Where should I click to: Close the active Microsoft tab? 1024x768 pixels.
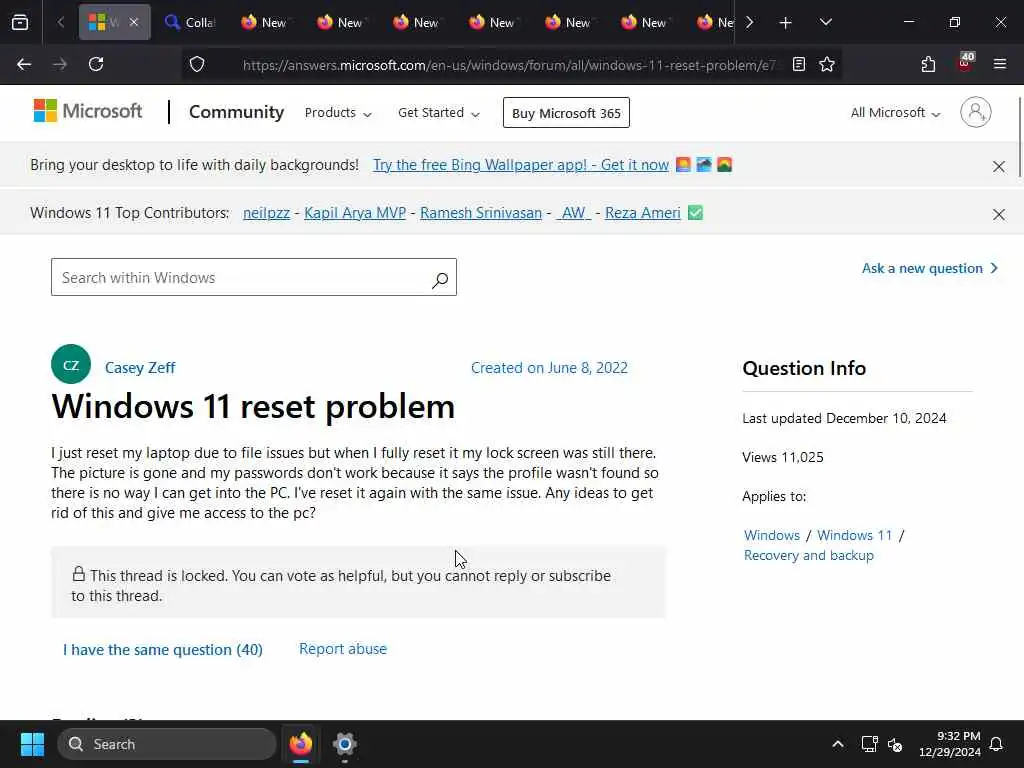coord(134,22)
